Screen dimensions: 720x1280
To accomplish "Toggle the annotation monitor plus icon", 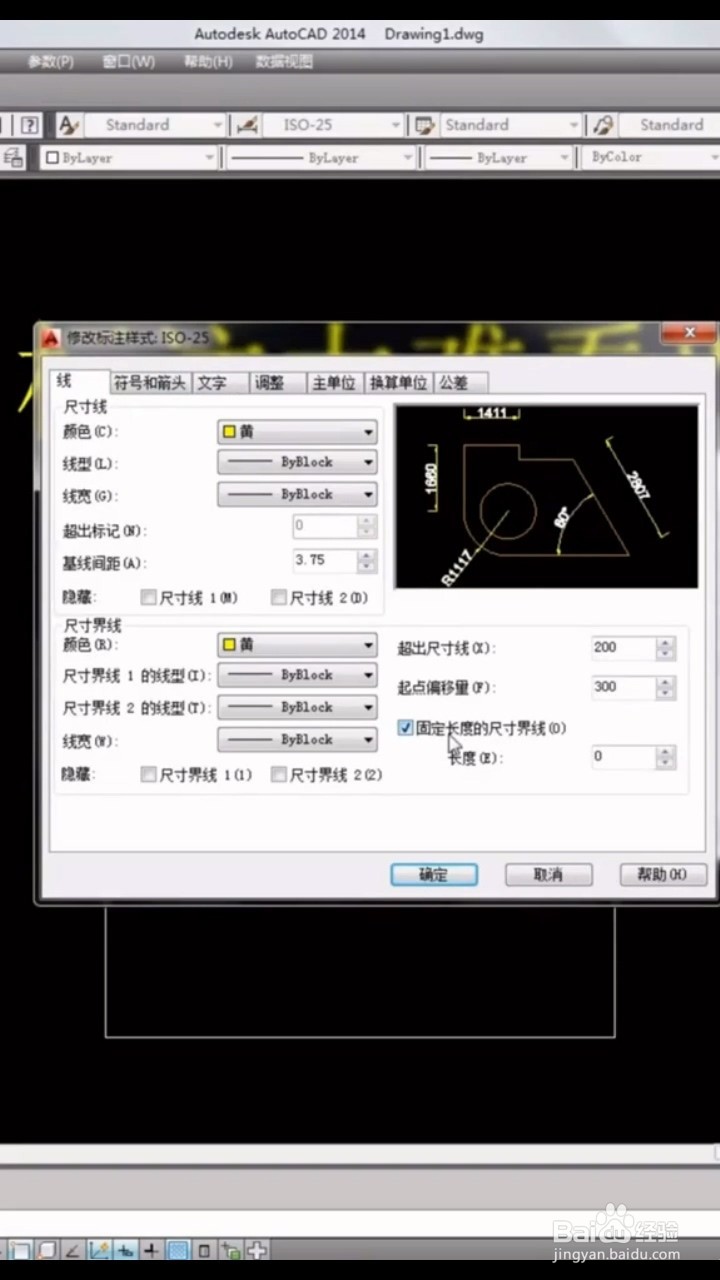I will [x=257, y=1250].
